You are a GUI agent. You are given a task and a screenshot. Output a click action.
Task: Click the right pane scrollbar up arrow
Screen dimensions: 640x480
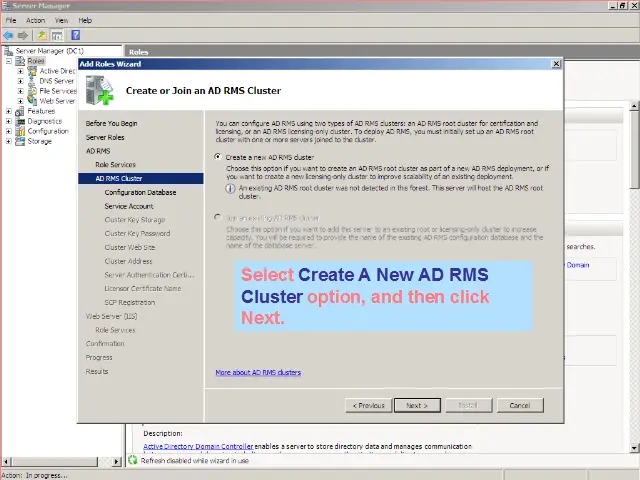(x=634, y=106)
